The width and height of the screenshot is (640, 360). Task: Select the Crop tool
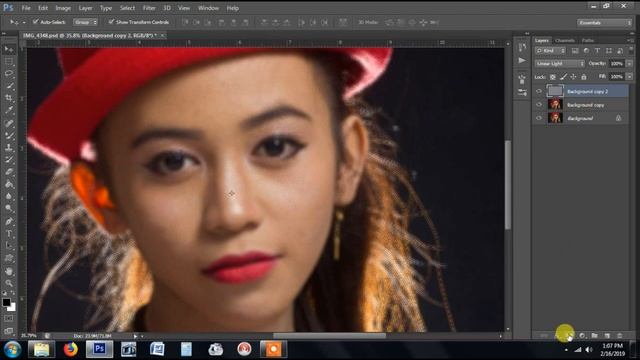pos(9,98)
